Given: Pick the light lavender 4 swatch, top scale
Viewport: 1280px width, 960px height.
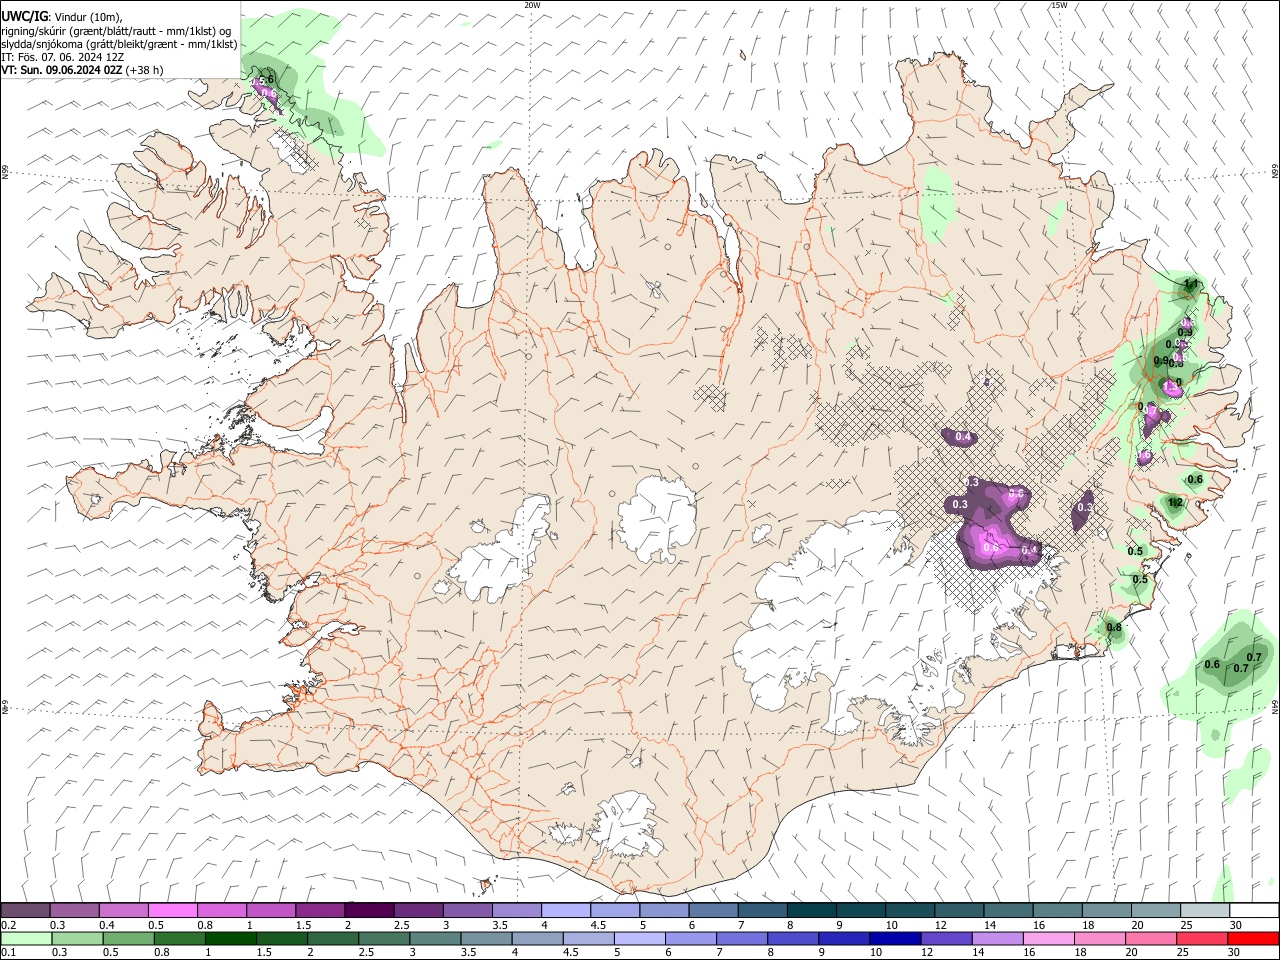Looking at the screenshot, I should tap(565, 910).
